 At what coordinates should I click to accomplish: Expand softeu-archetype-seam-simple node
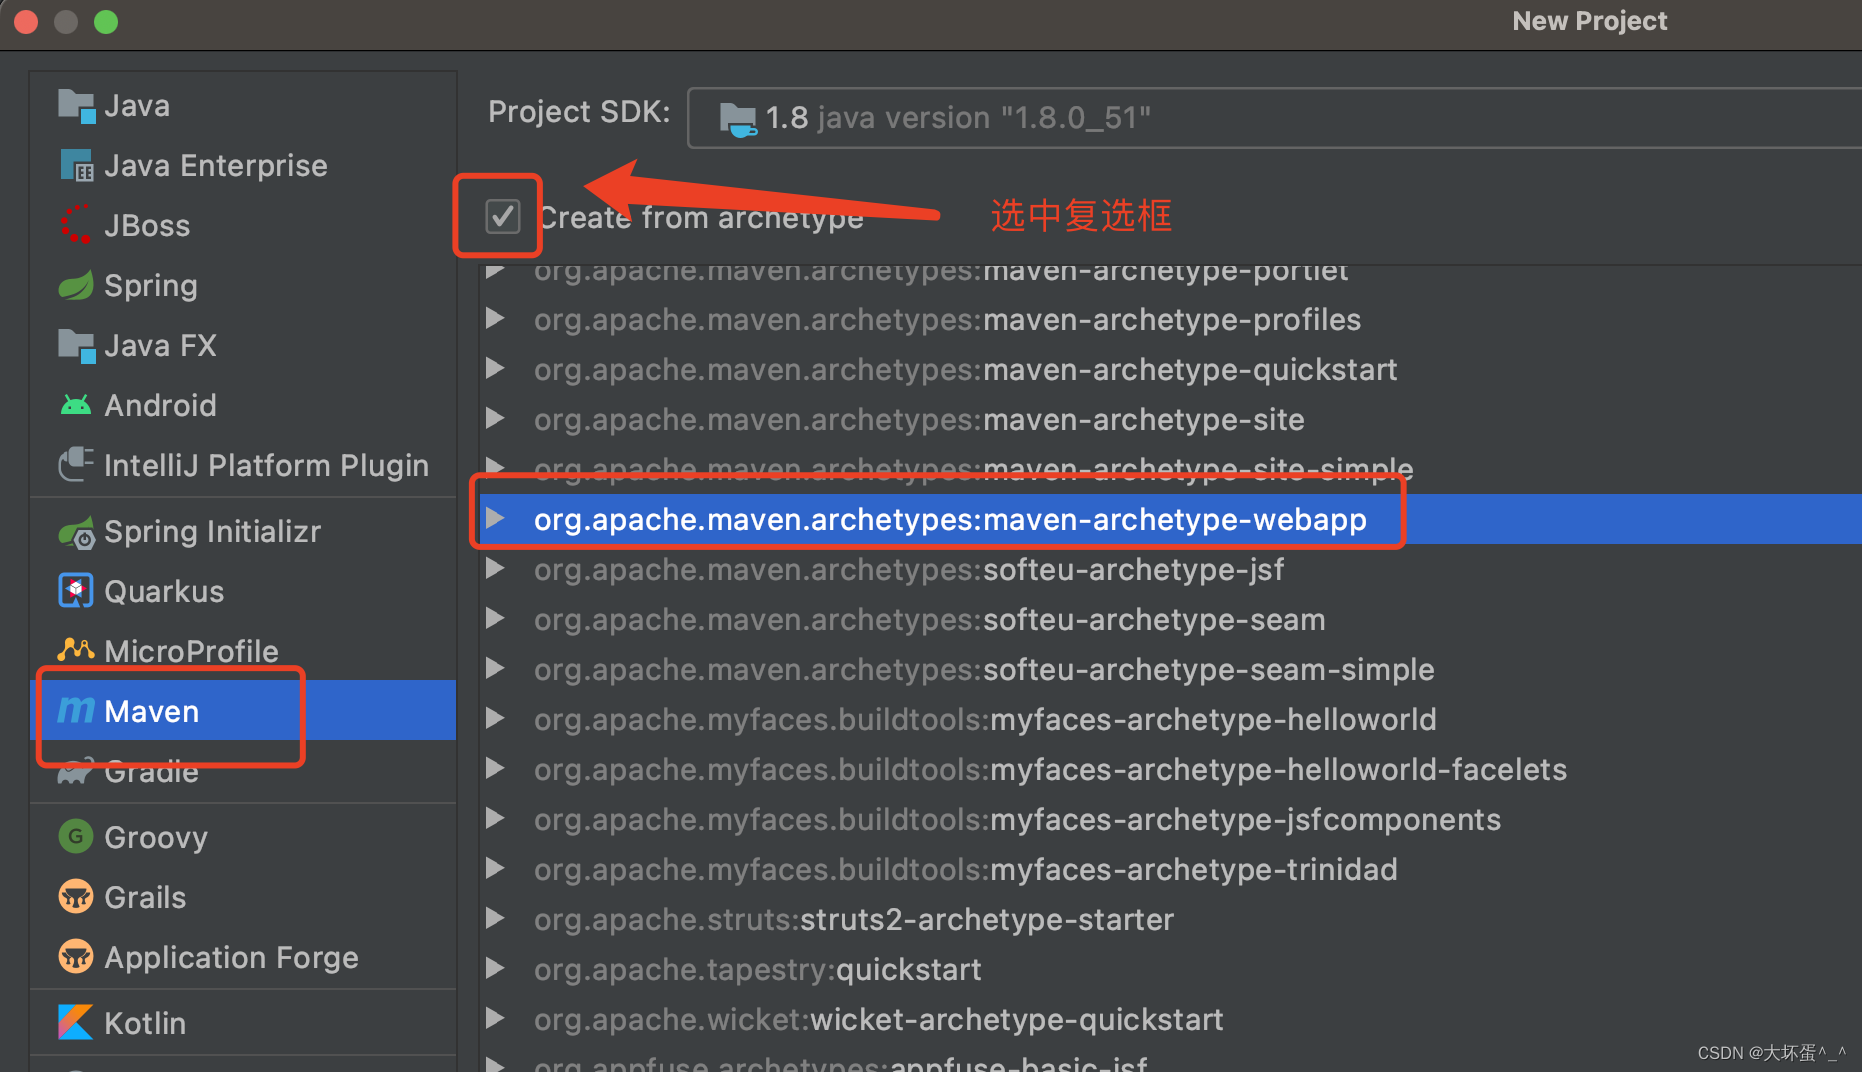[495, 669]
